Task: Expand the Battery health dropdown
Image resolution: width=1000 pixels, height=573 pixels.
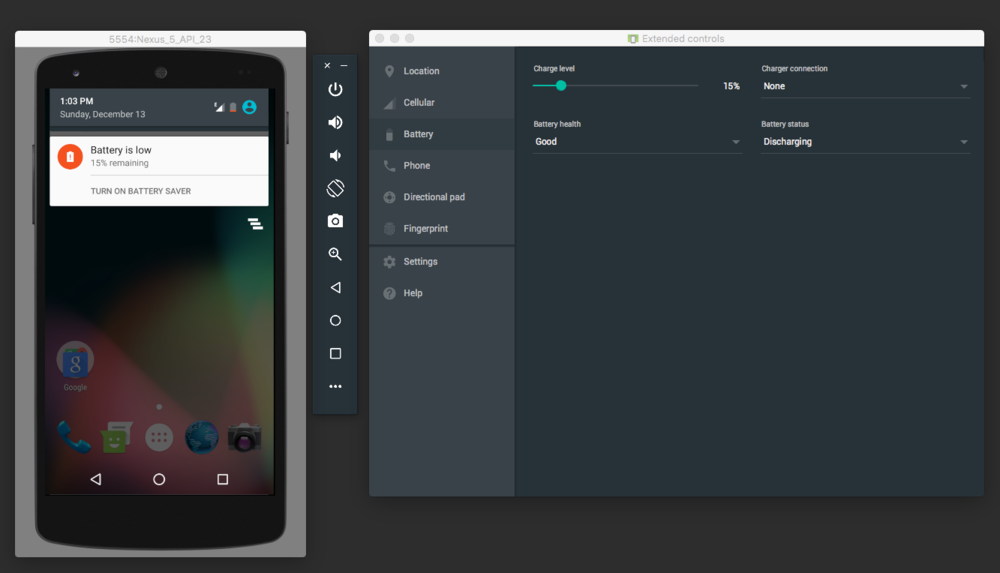Action: [x=637, y=142]
